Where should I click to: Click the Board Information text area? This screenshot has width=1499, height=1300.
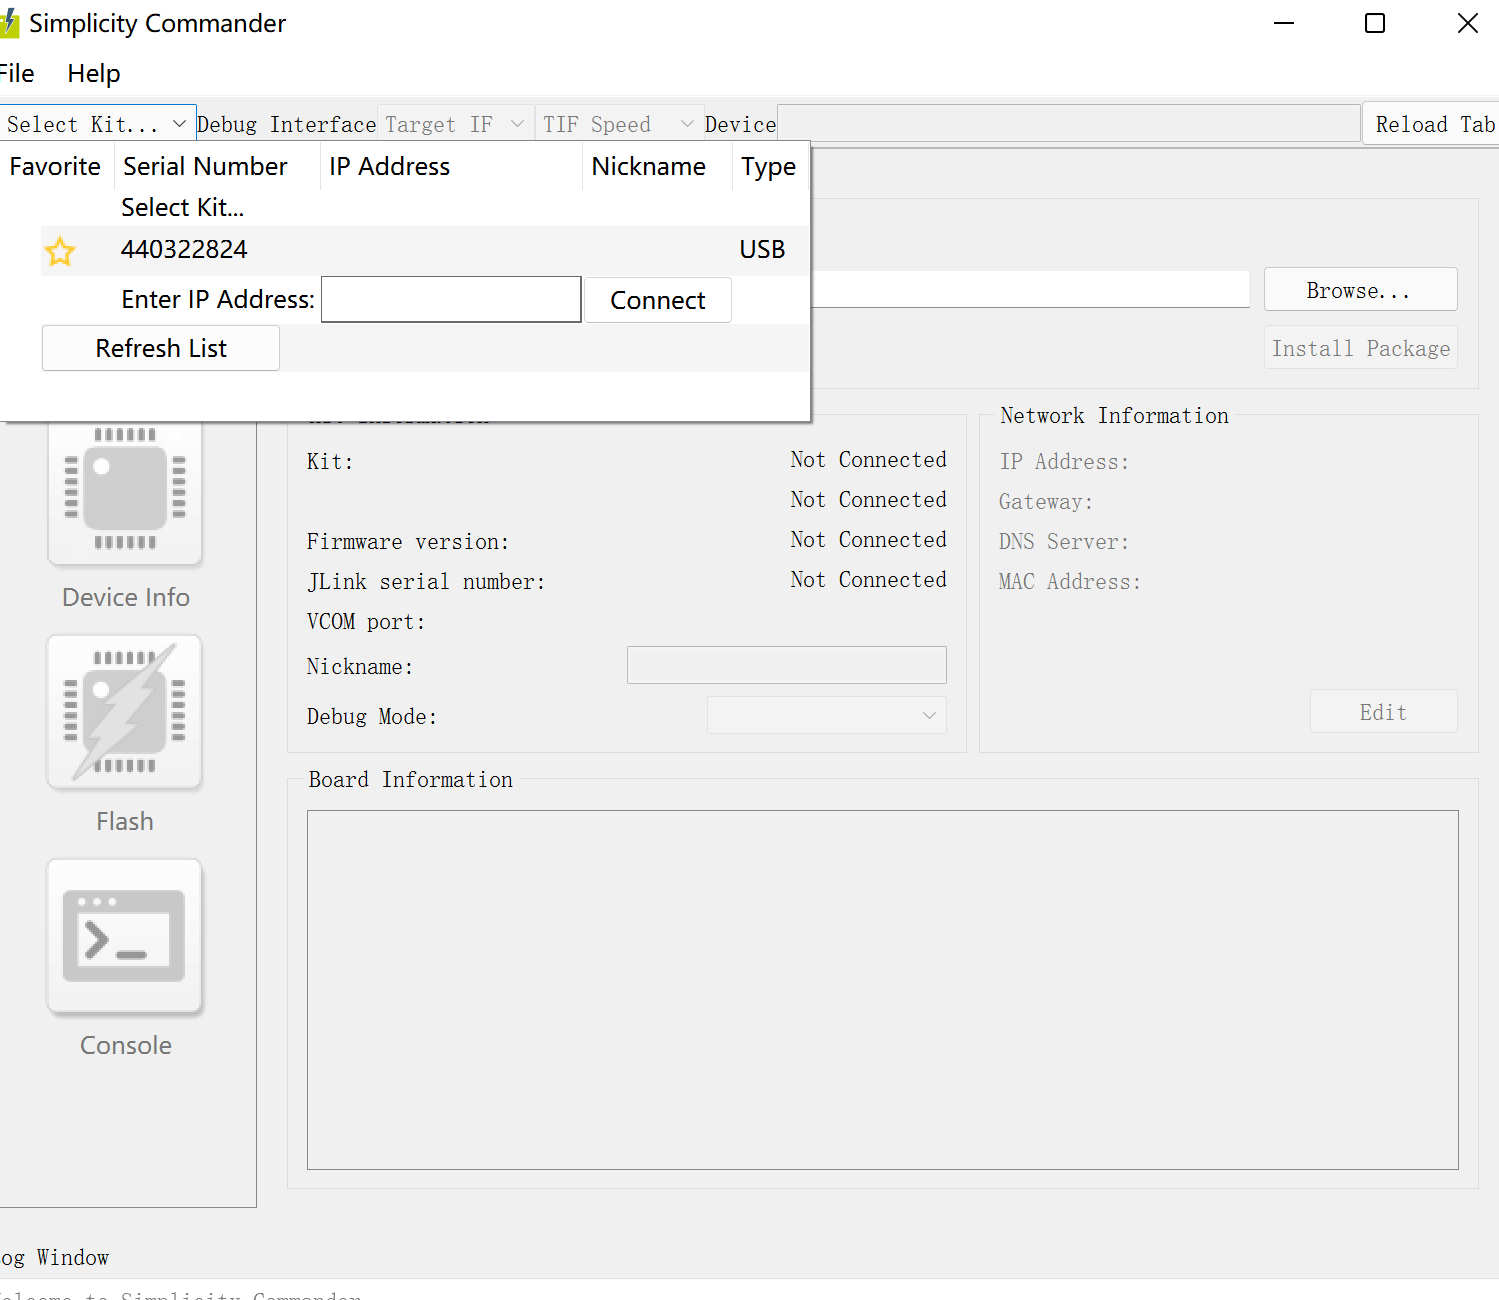pyautogui.click(x=882, y=990)
